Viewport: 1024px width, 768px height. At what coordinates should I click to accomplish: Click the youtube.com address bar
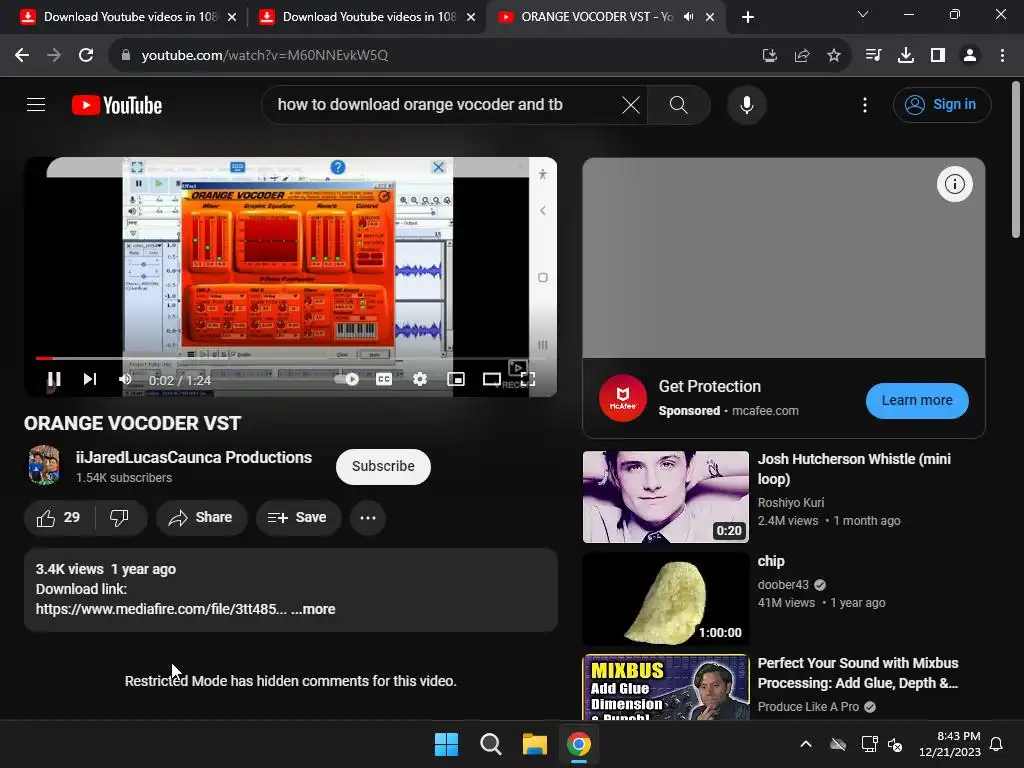[x=264, y=56]
